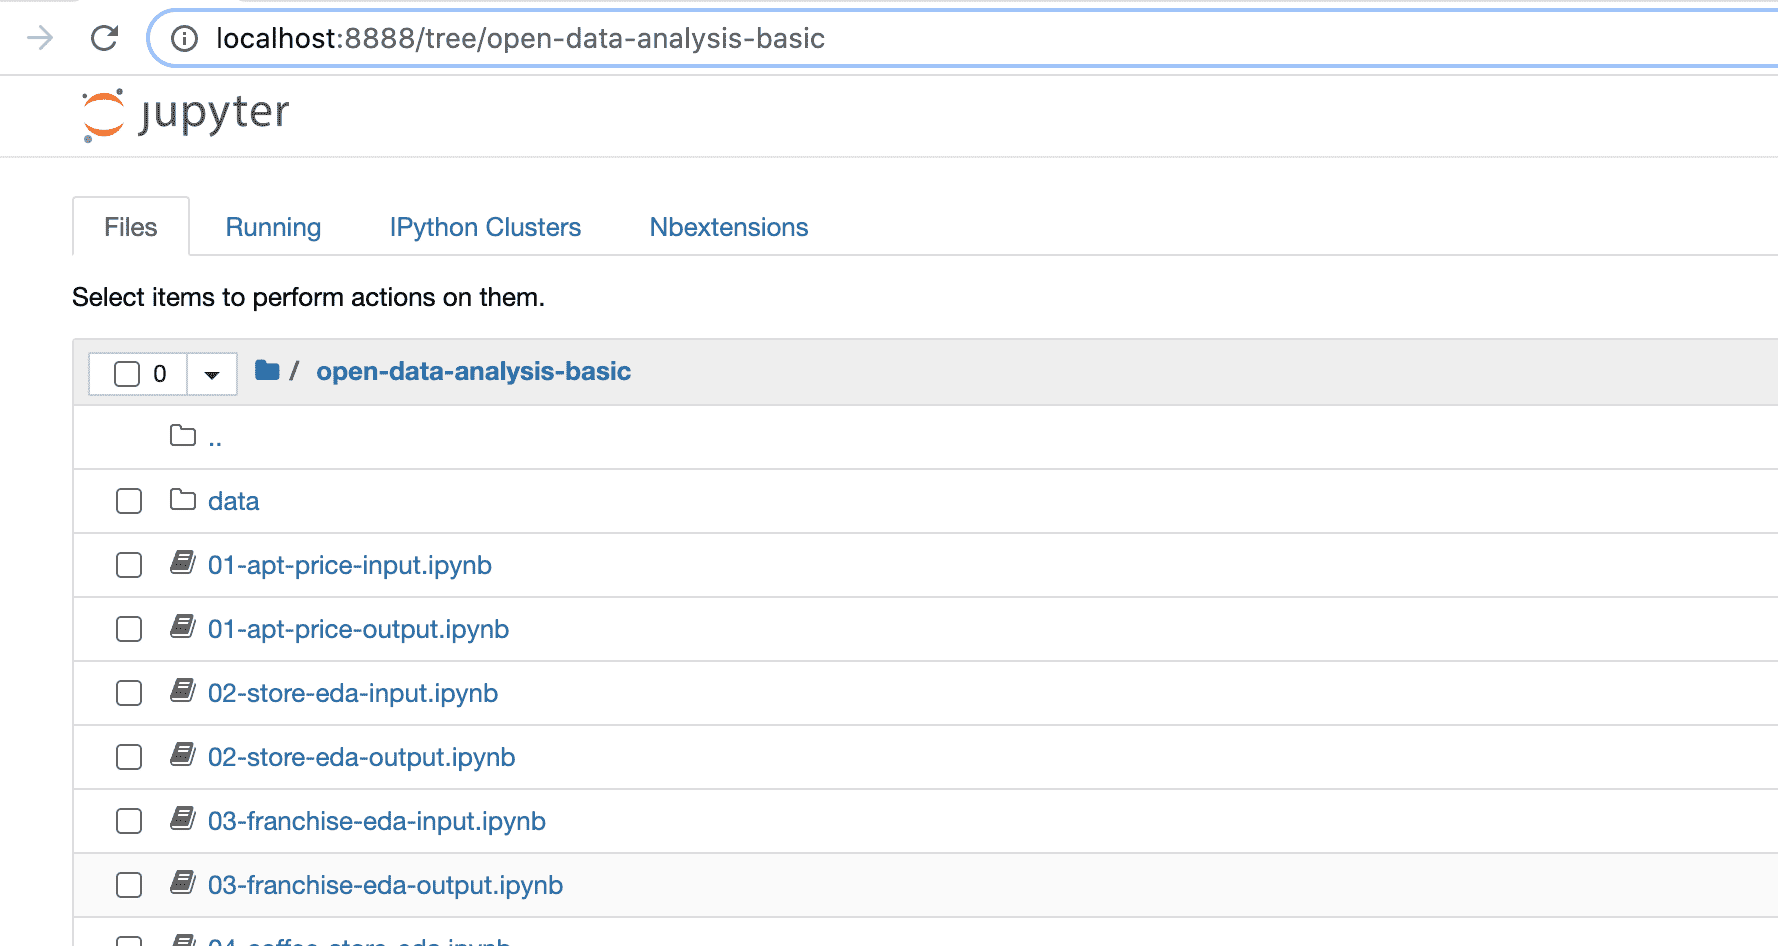
Task: Check the box for the data folder
Action: [x=129, y=501]
